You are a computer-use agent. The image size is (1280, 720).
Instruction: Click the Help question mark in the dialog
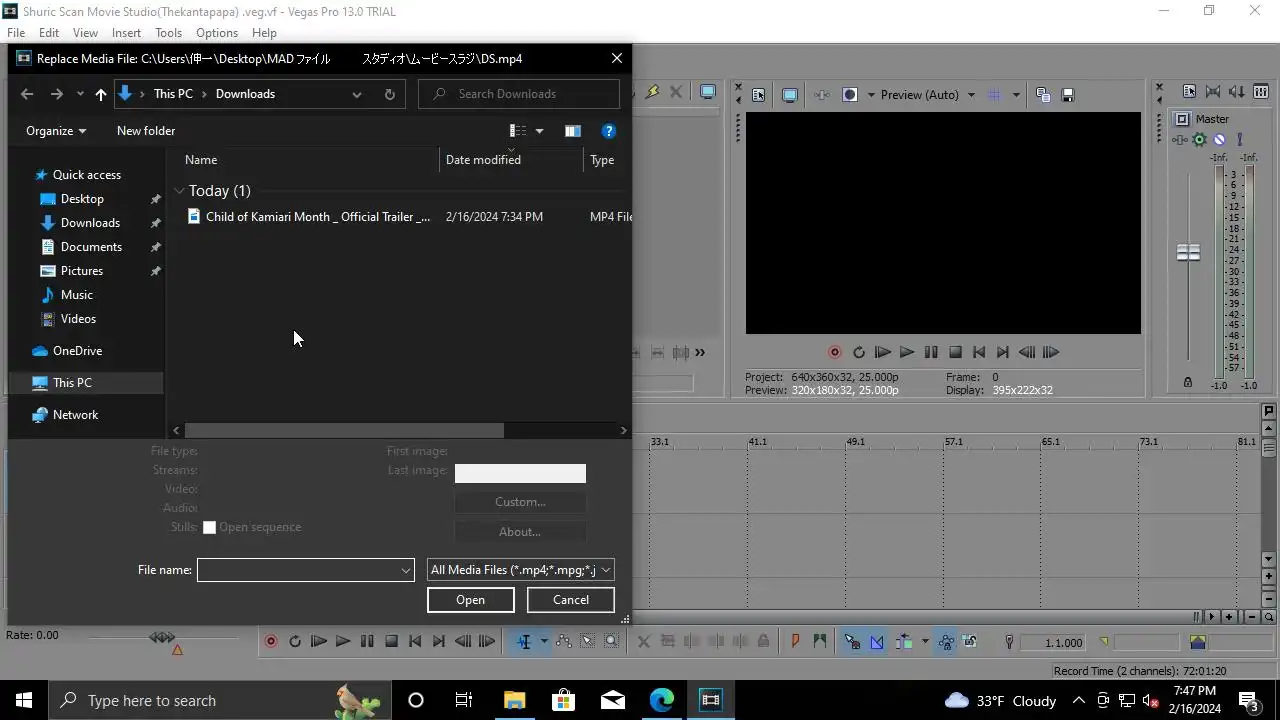[x=608, y=131]
